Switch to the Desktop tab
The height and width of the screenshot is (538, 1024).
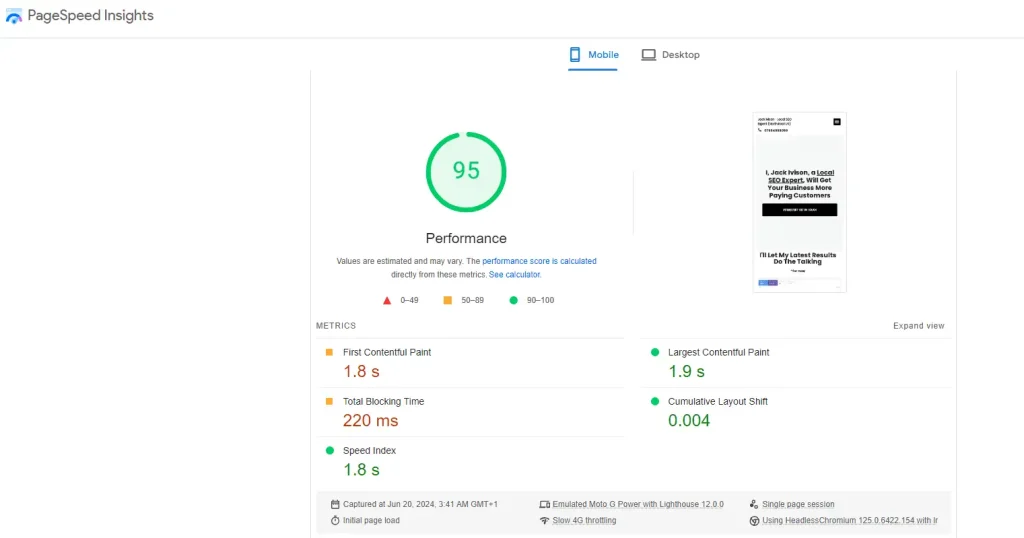point(671,55)
